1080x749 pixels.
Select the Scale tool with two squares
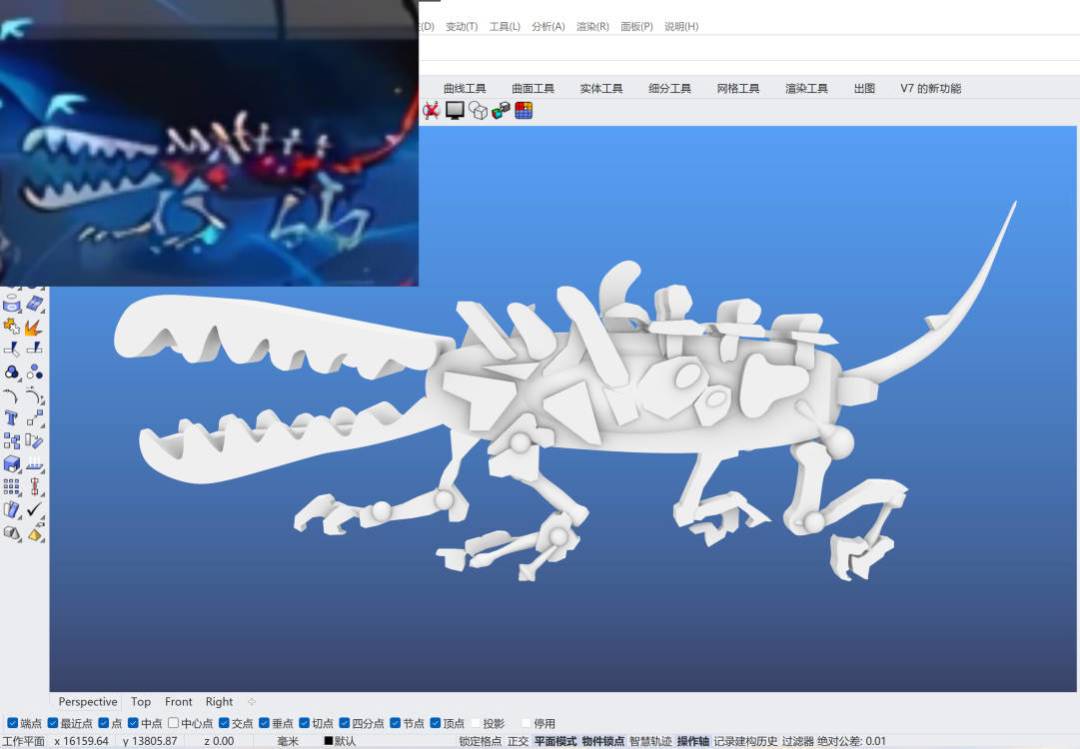tap(34, 418)
